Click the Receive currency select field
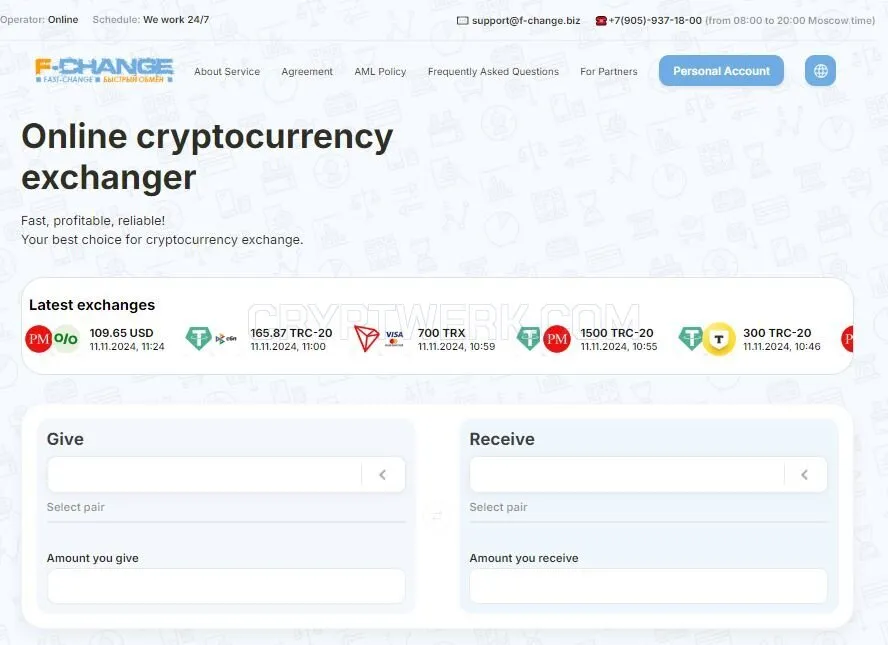Viewport: 888px width, 645px height. 648,475
